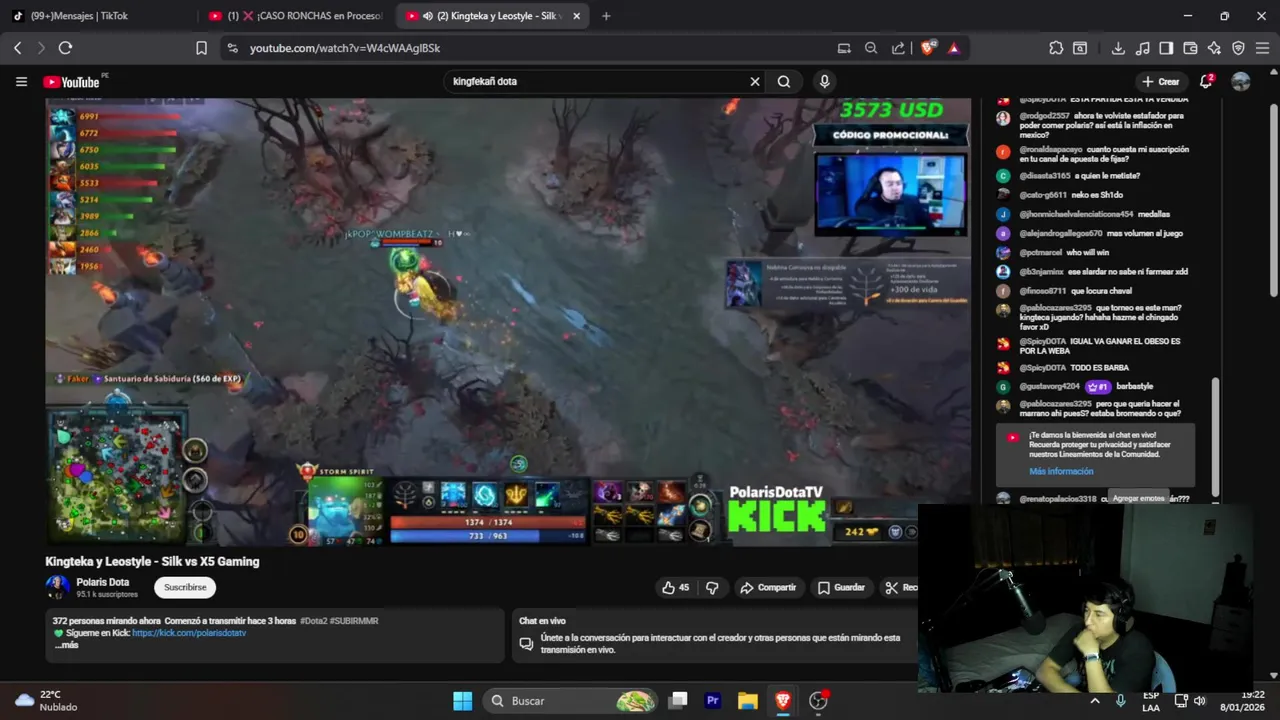The height and width of the screenshot is (720, 1280).
Task: Open Windows Start menu
Action: (462, 701)
